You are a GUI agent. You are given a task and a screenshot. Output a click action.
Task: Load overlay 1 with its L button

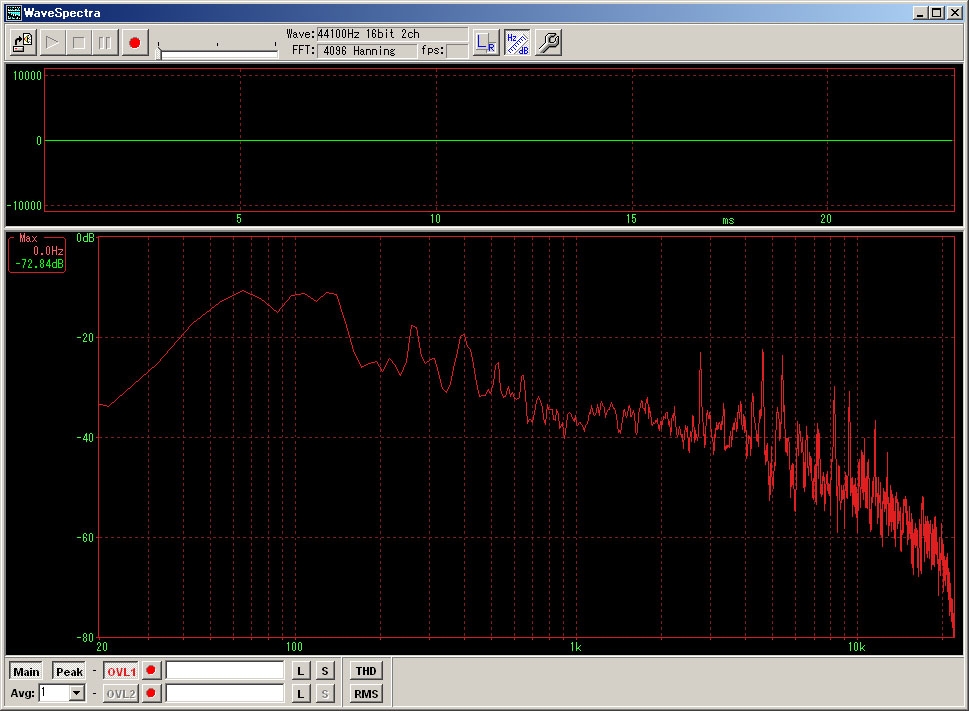[300, 671]
